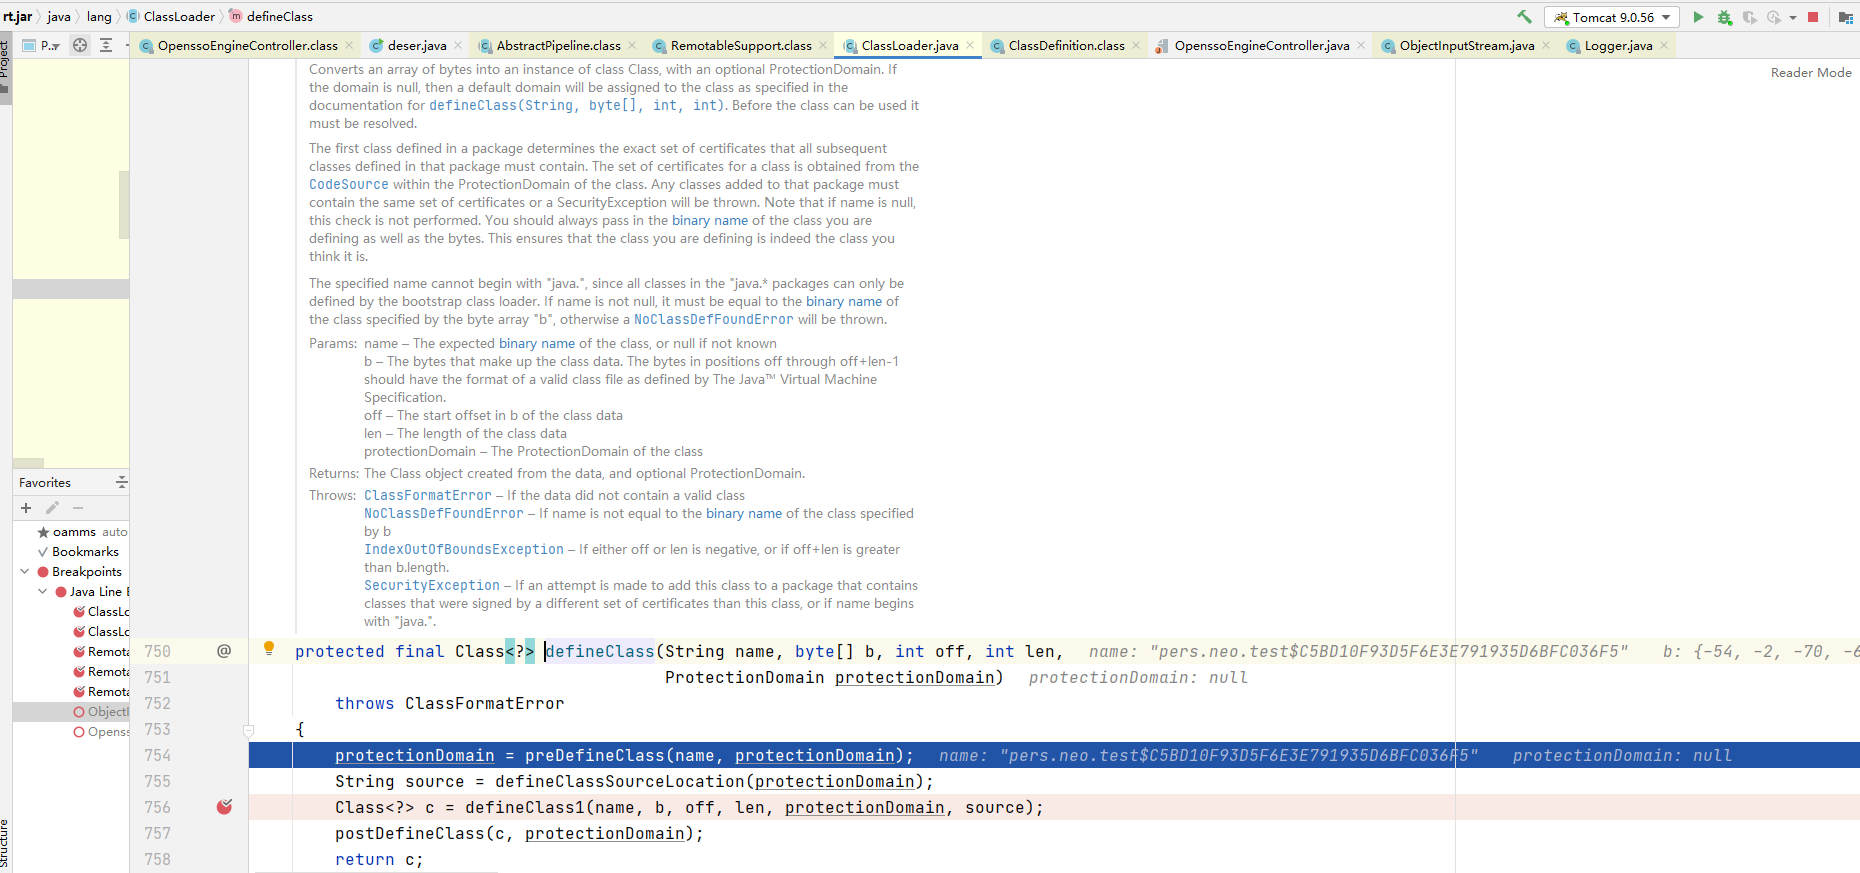
Task: Close the RemotableSupport.class tab
Action: (823, 45)
